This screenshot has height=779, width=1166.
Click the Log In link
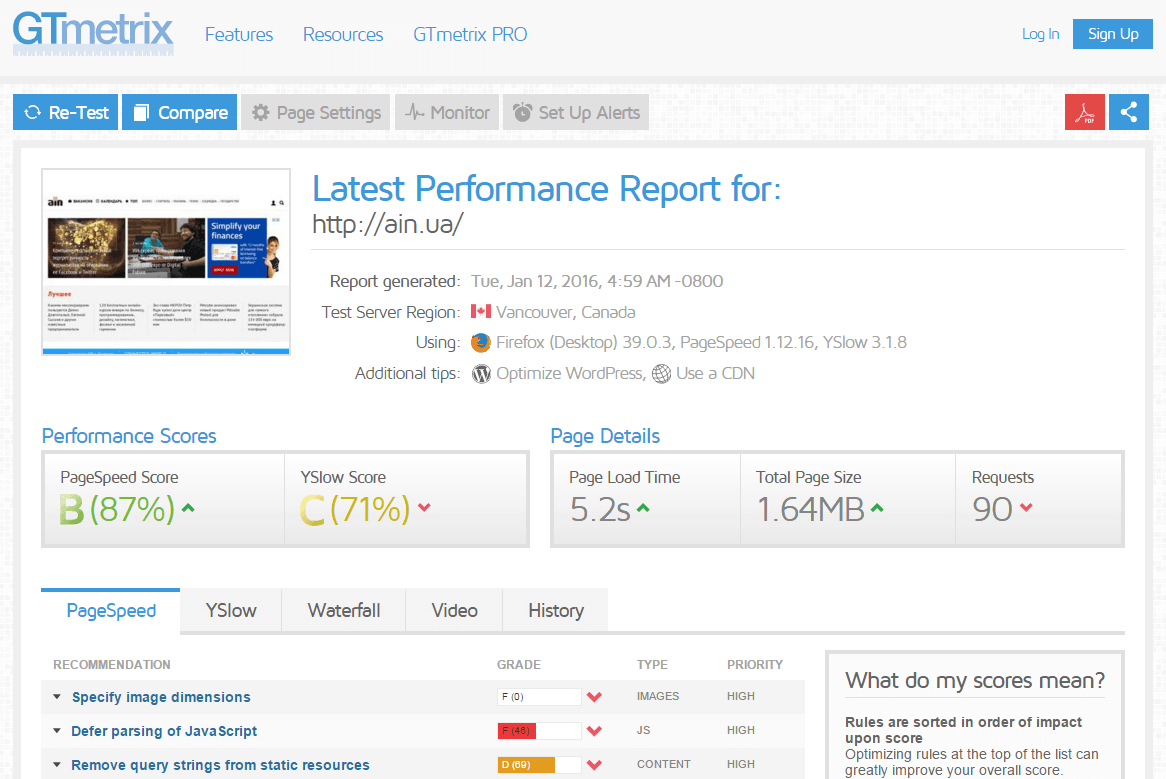[x=1040, y=34]
